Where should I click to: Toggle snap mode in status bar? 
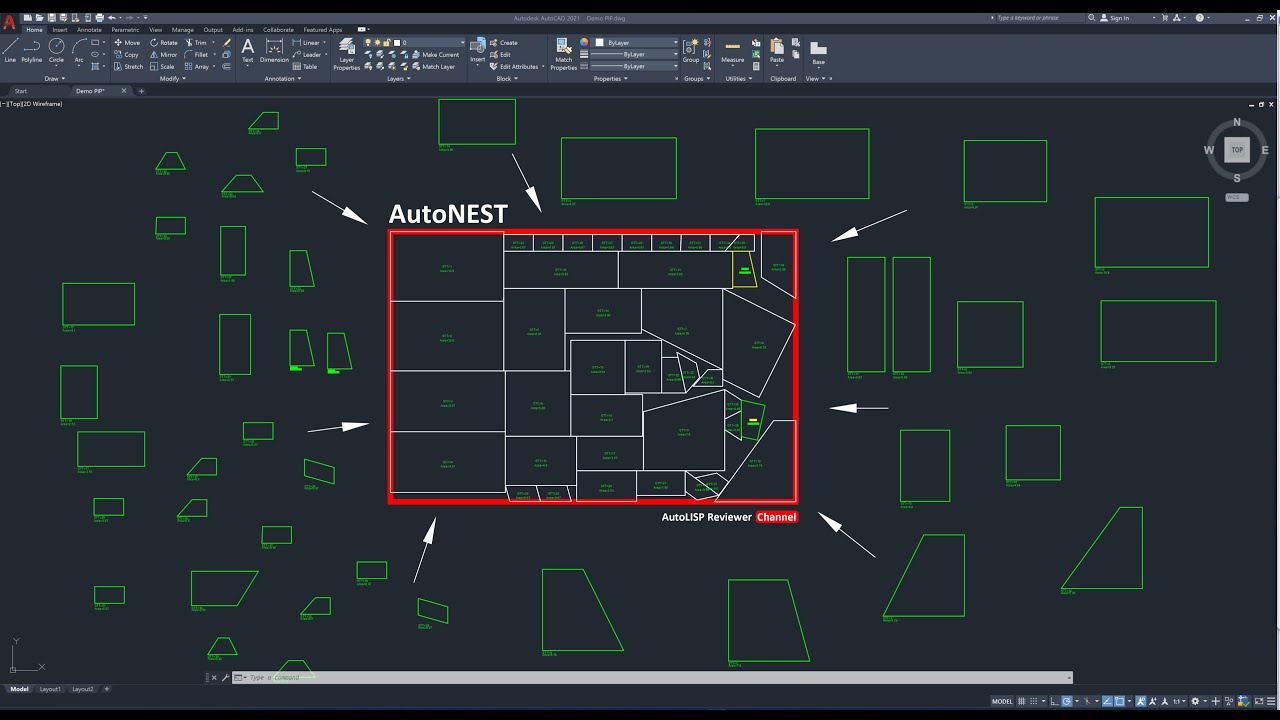coord(1033,701)
